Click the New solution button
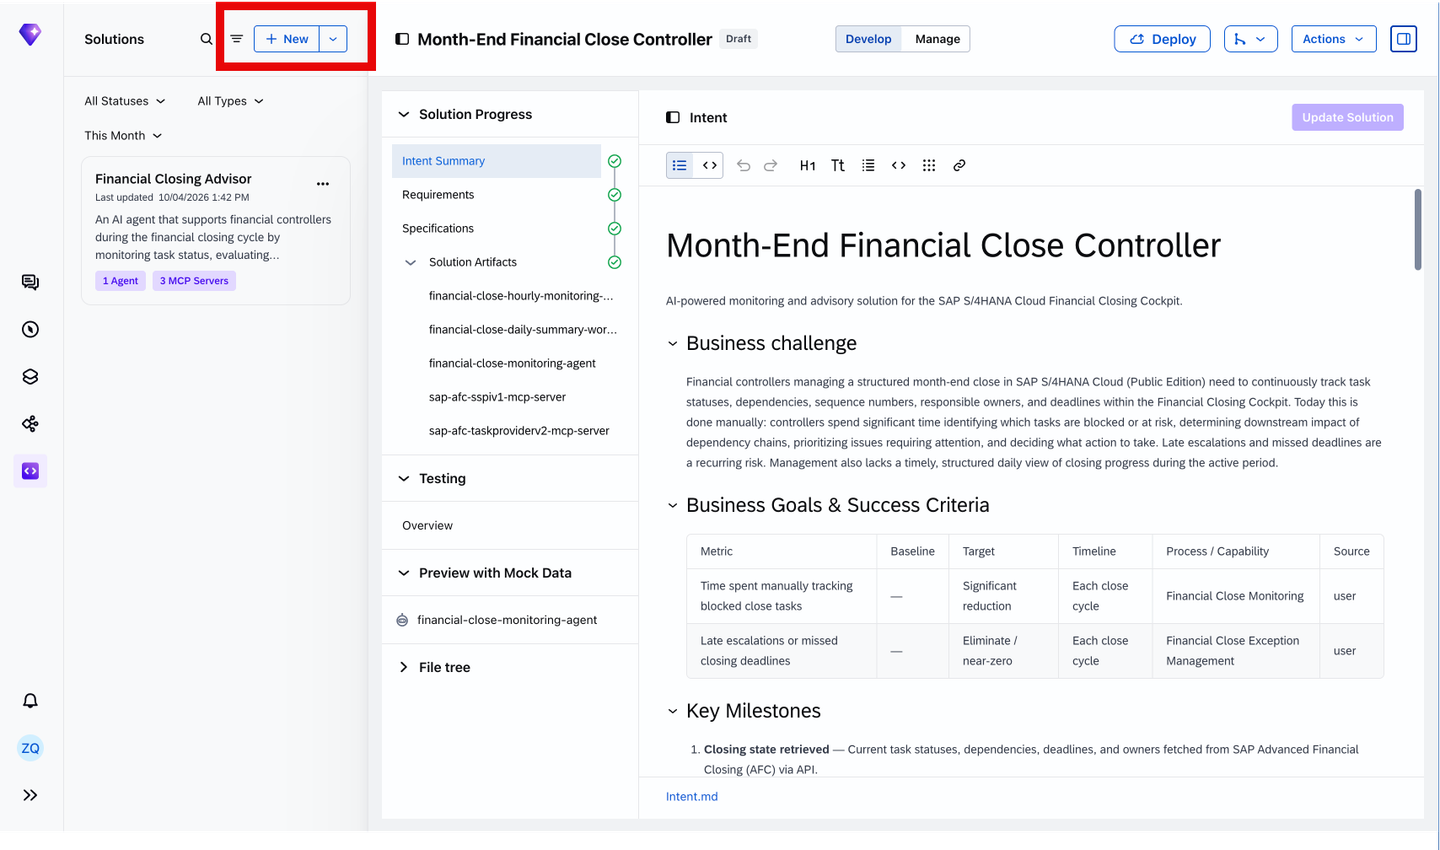The image size is (1440, 850). (287, 39)
